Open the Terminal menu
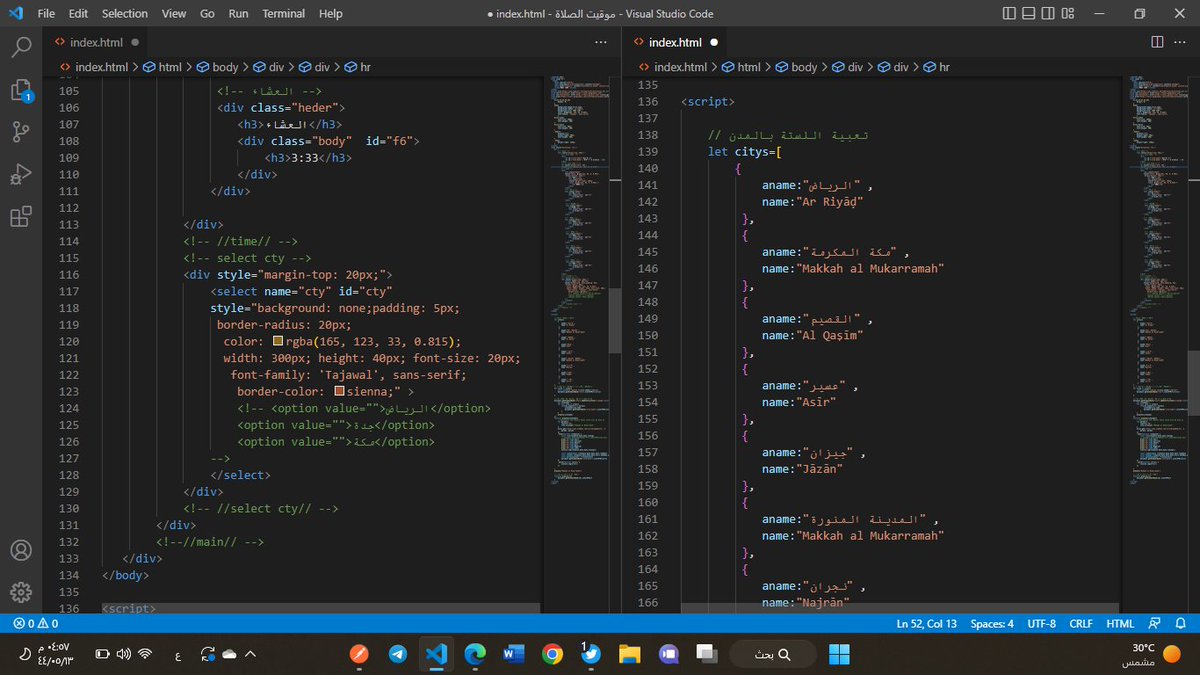This screenshot has width=1200, height=675. [x=284, y=14]
